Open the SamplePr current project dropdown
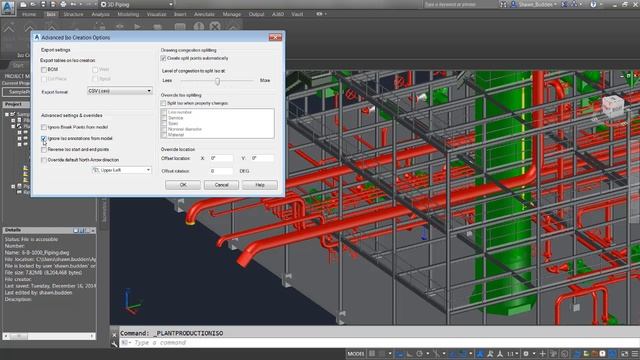This screenshot has width=640, height=360. (x=16, y=92)
